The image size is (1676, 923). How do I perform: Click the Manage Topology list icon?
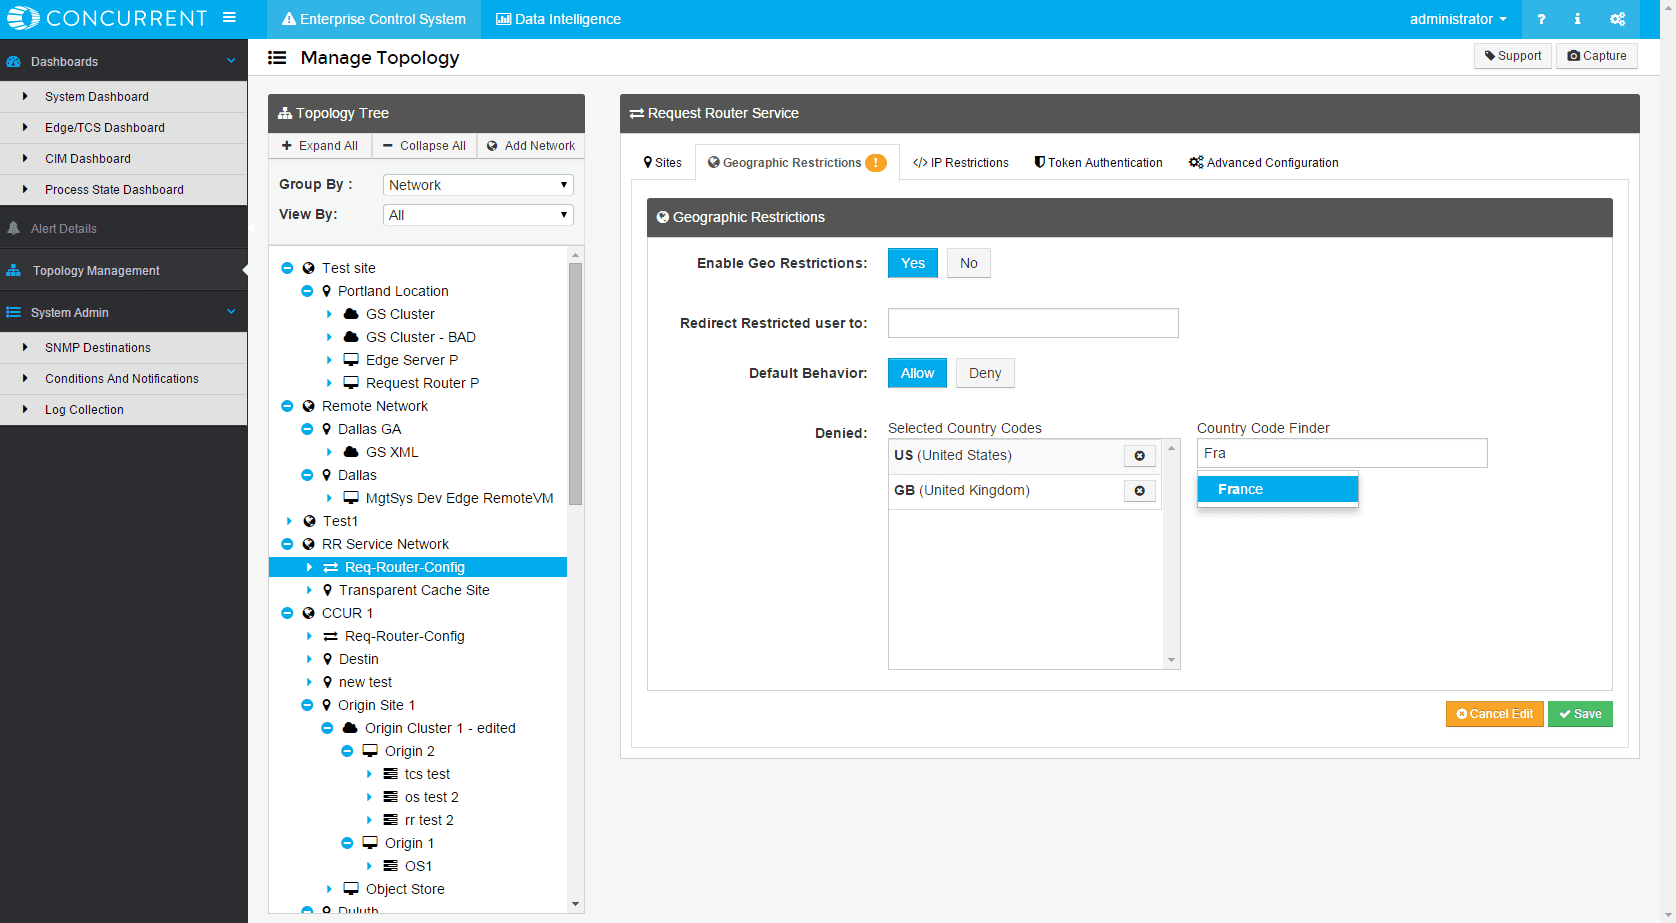(277, 58)
